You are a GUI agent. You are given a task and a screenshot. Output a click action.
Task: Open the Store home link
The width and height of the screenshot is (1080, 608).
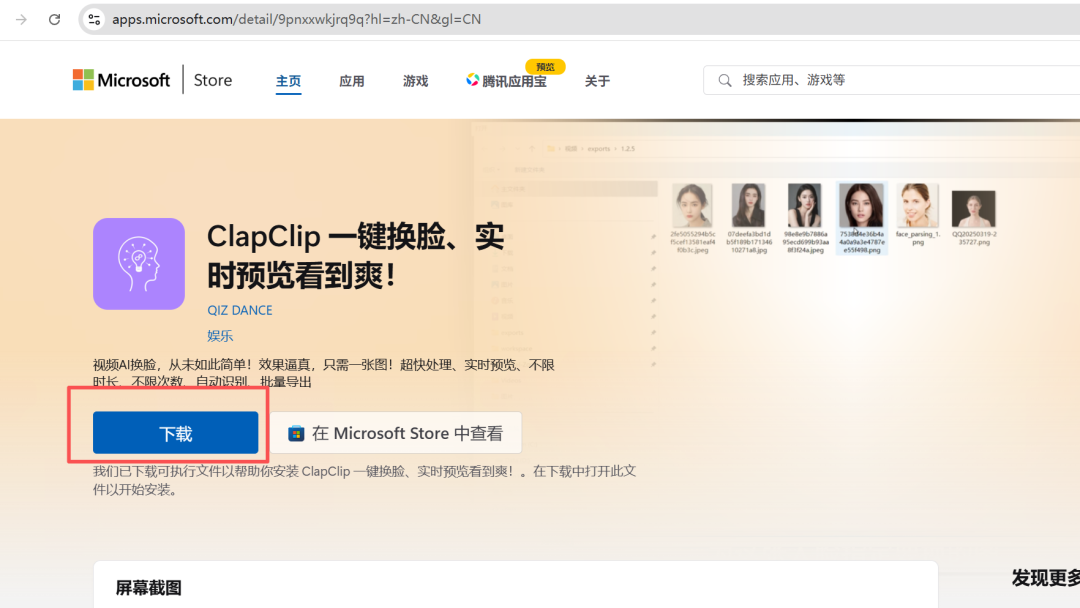(x=213, y=80)
